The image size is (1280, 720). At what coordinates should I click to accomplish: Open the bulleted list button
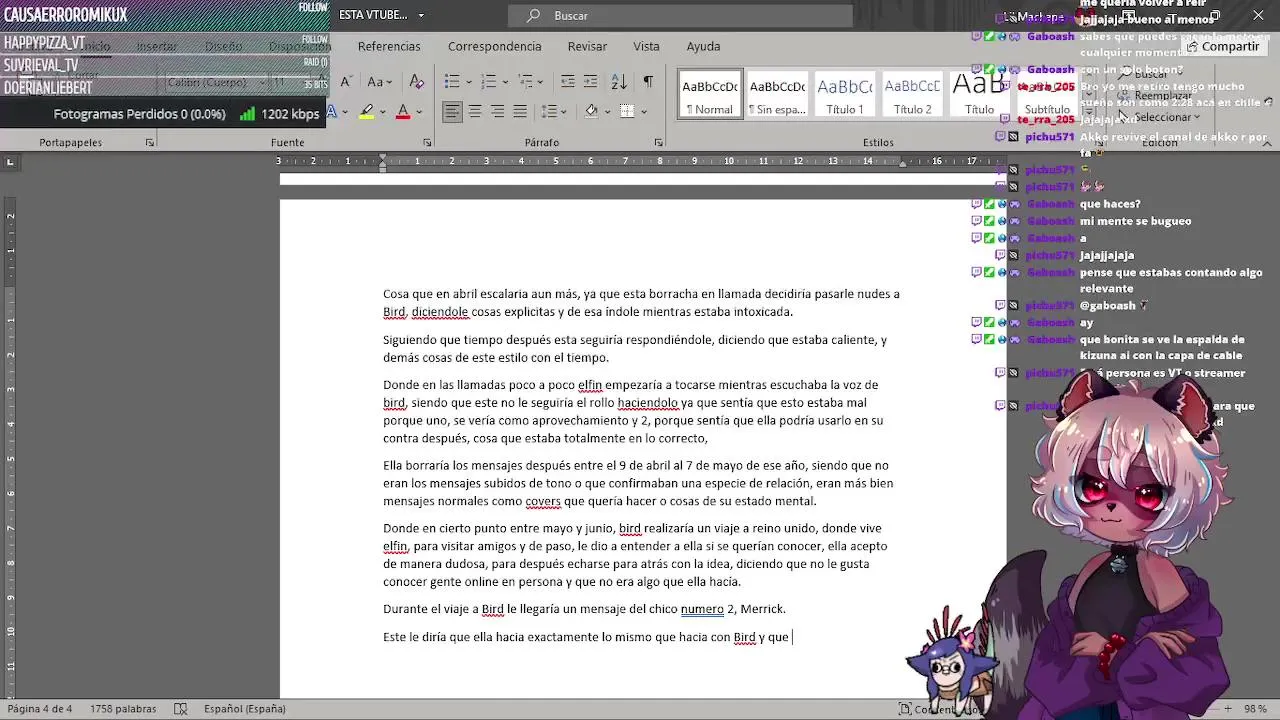tap(452, 82)
